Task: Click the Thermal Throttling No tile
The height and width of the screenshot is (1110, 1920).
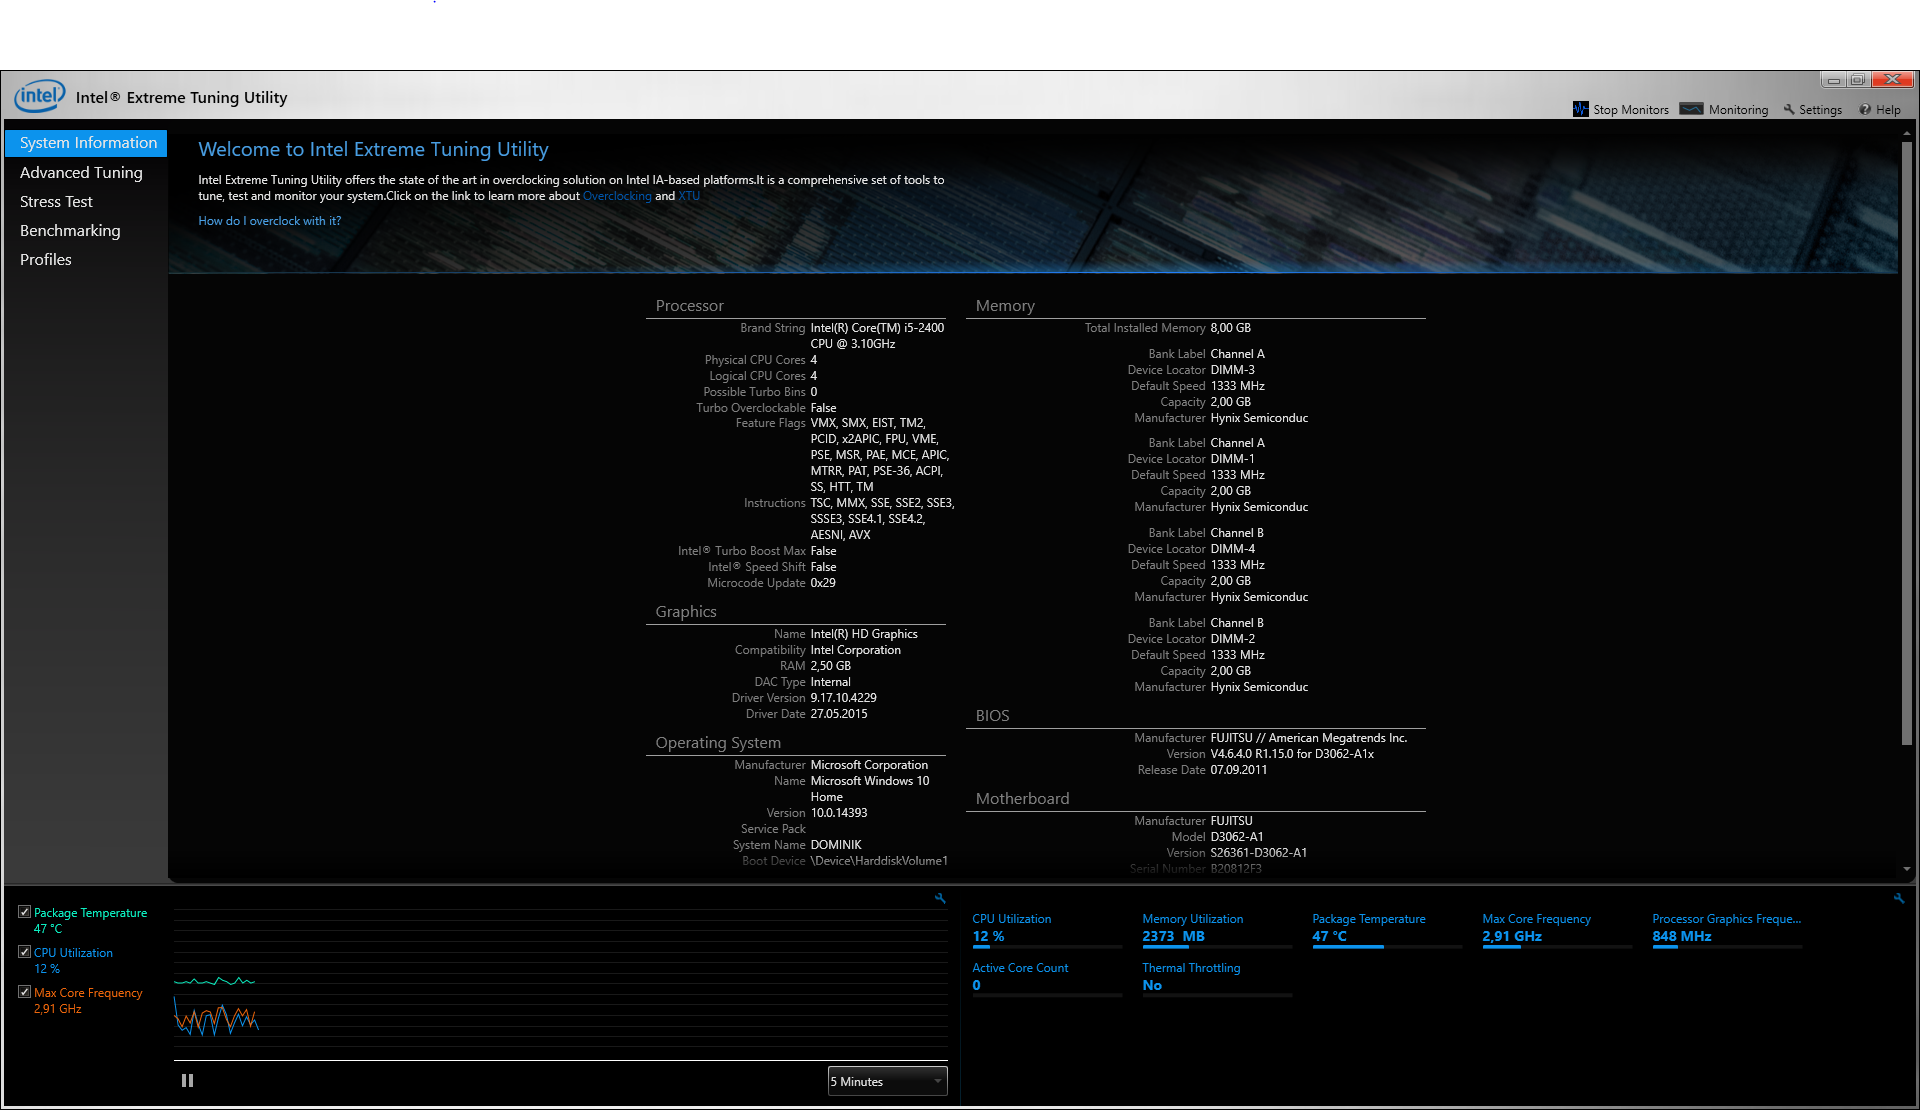Action: (1217, 978)
